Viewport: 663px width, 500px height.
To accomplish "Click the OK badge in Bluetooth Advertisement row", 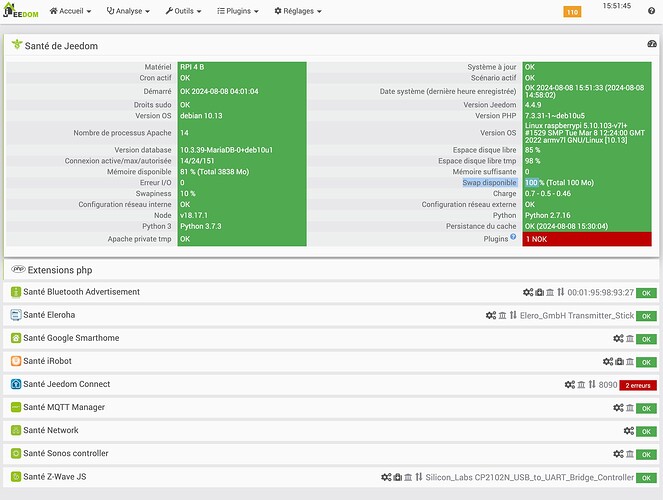I will (646, 293).
